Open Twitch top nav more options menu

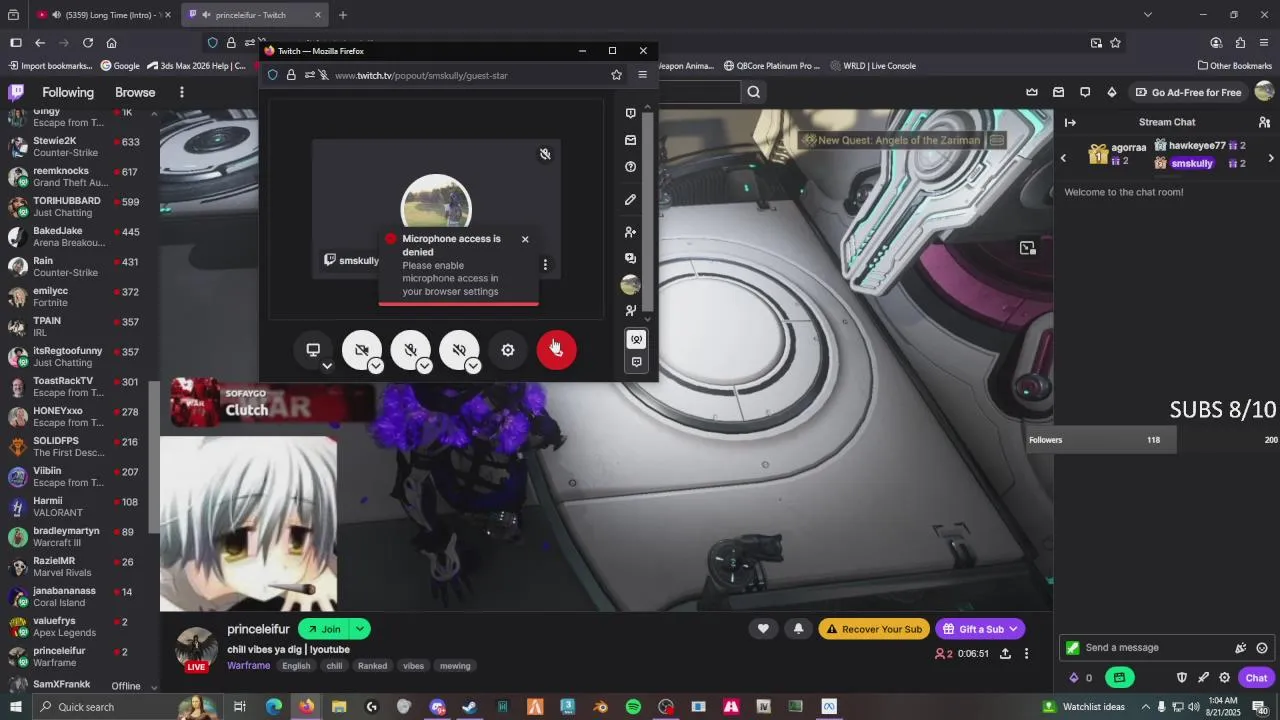181,92
